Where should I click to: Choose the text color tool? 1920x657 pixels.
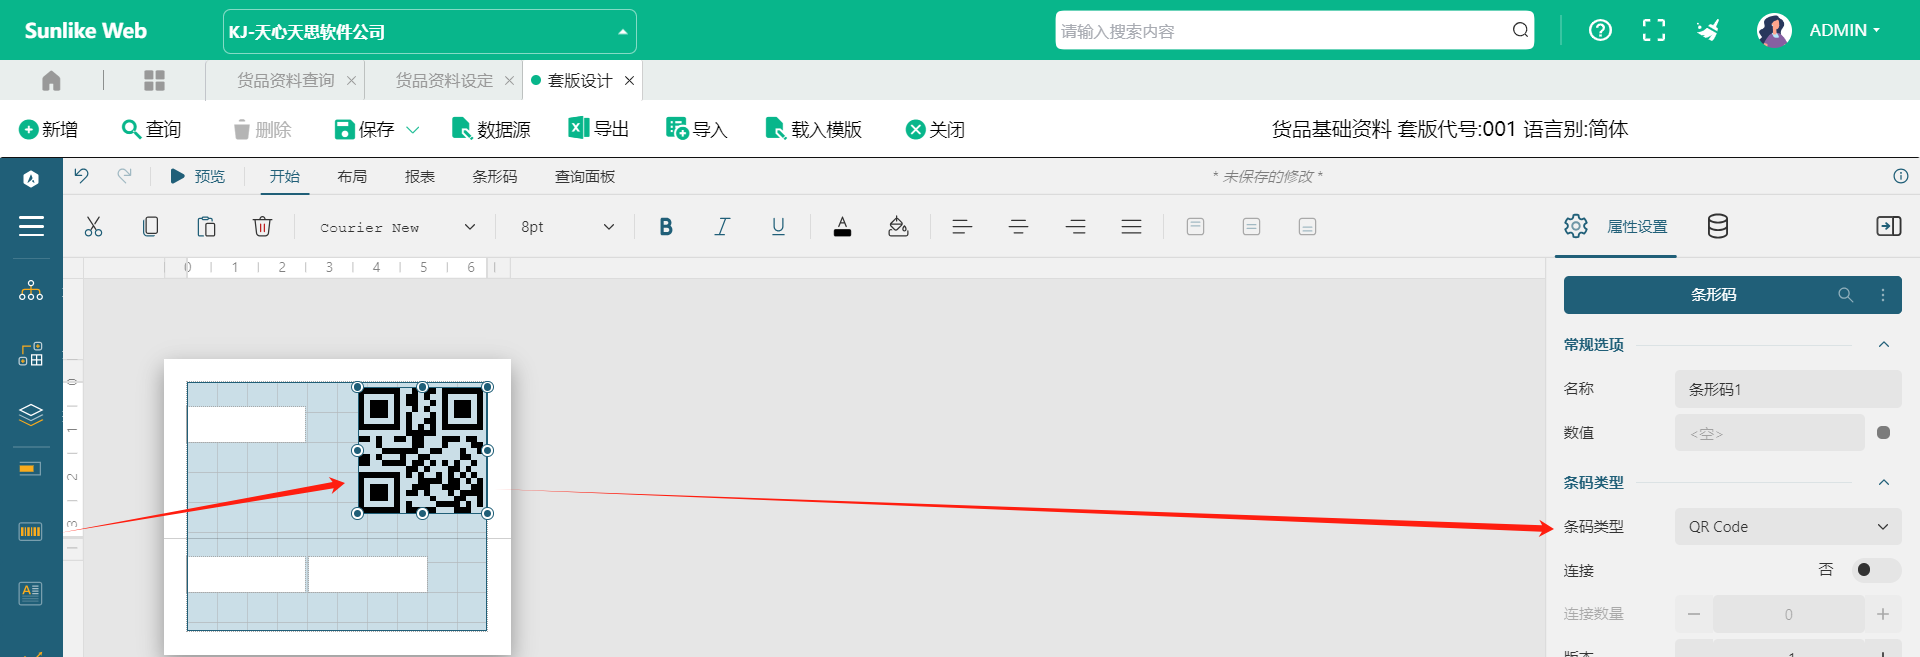(842, 227)
